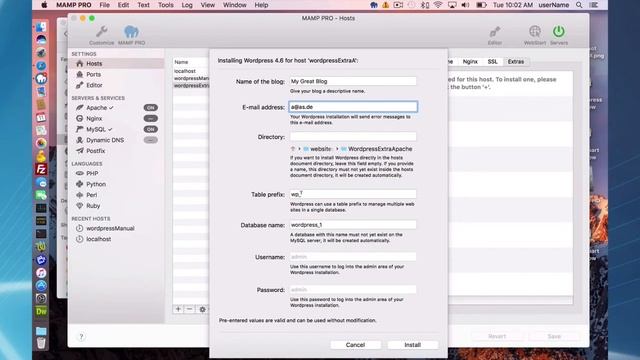Toggle the MySQL ON switch

tap(151, 129)
